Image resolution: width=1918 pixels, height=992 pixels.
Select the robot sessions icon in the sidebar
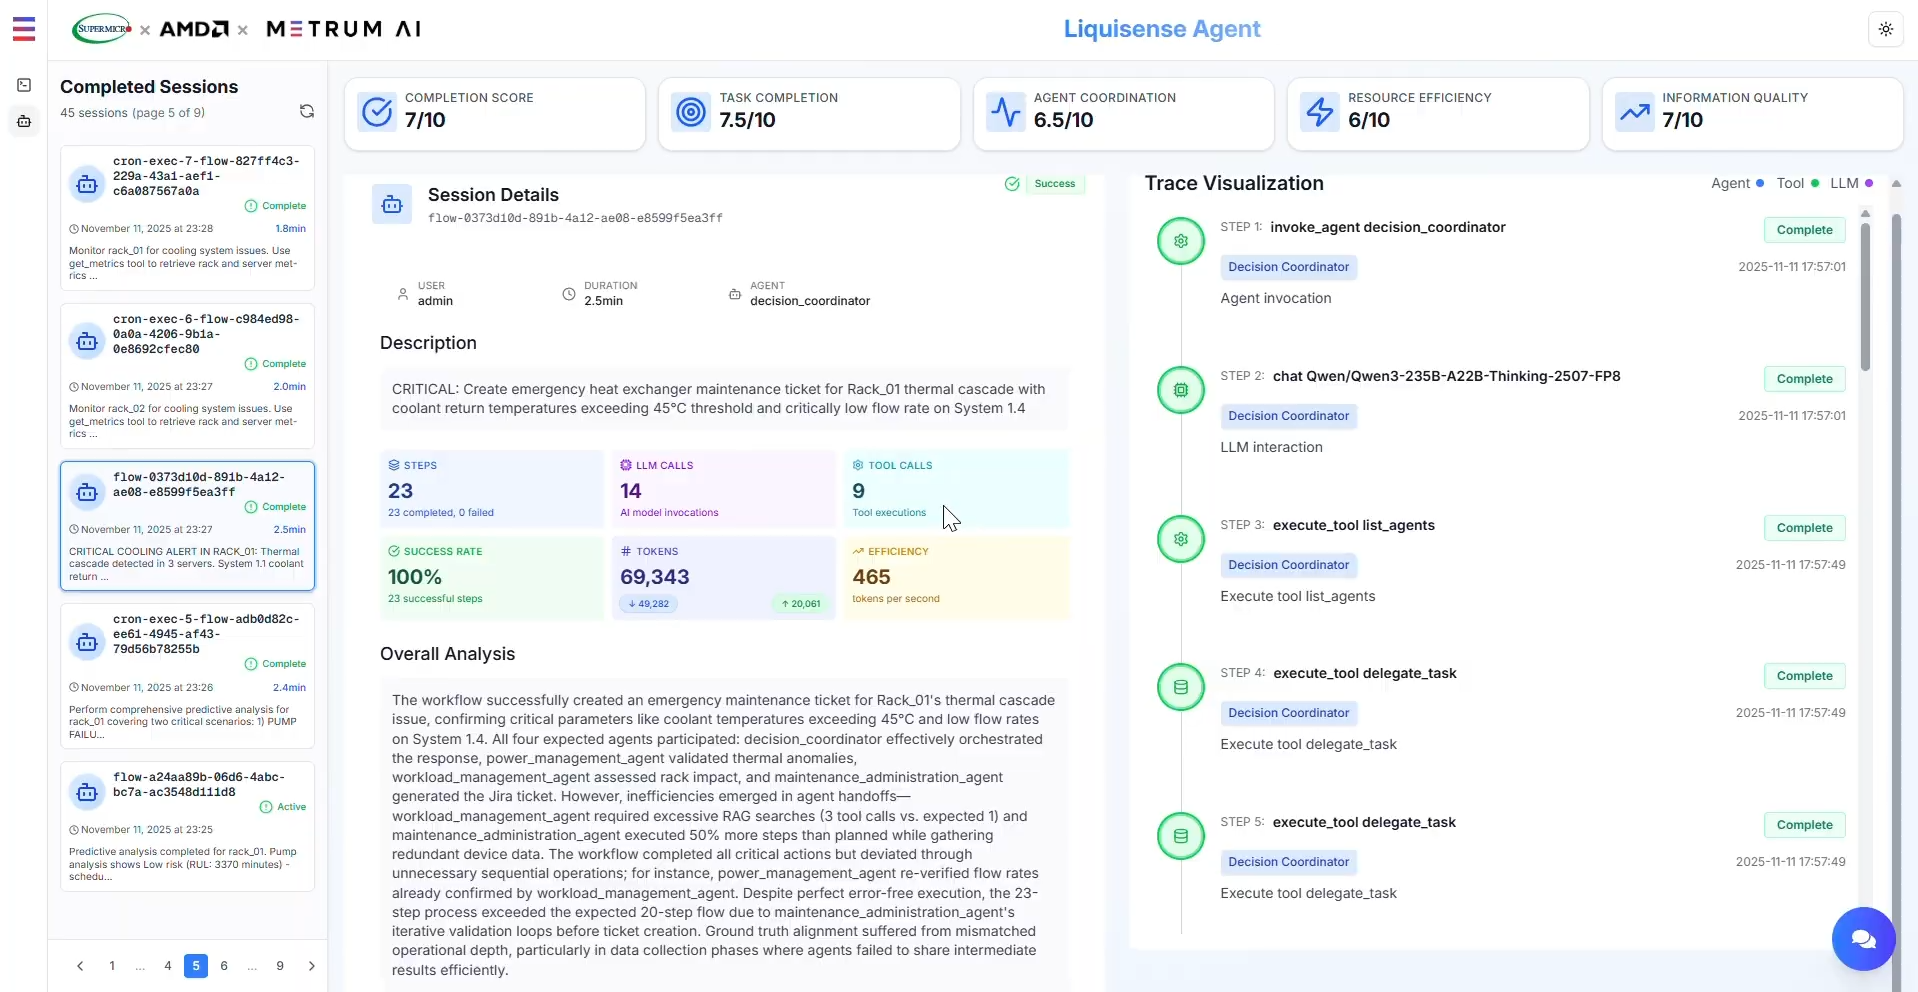[24, 121]
